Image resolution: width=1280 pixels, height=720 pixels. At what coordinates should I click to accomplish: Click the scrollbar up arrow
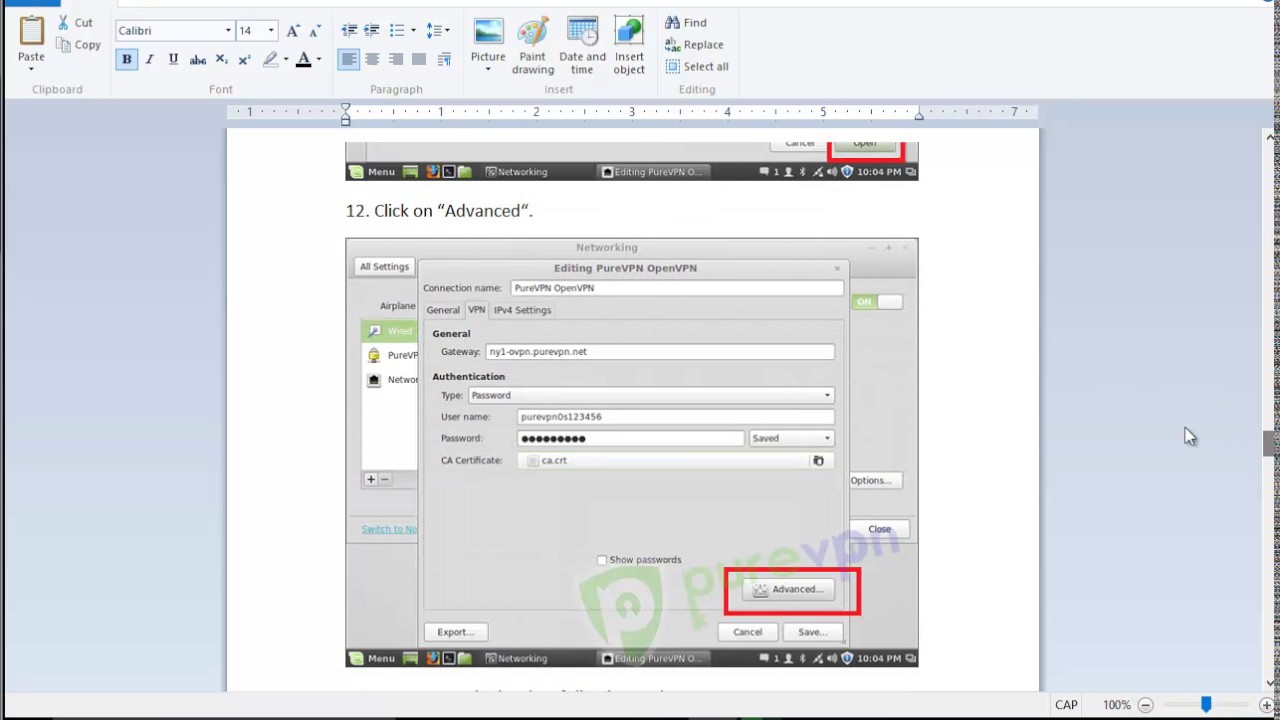(x=1270, y=137)
